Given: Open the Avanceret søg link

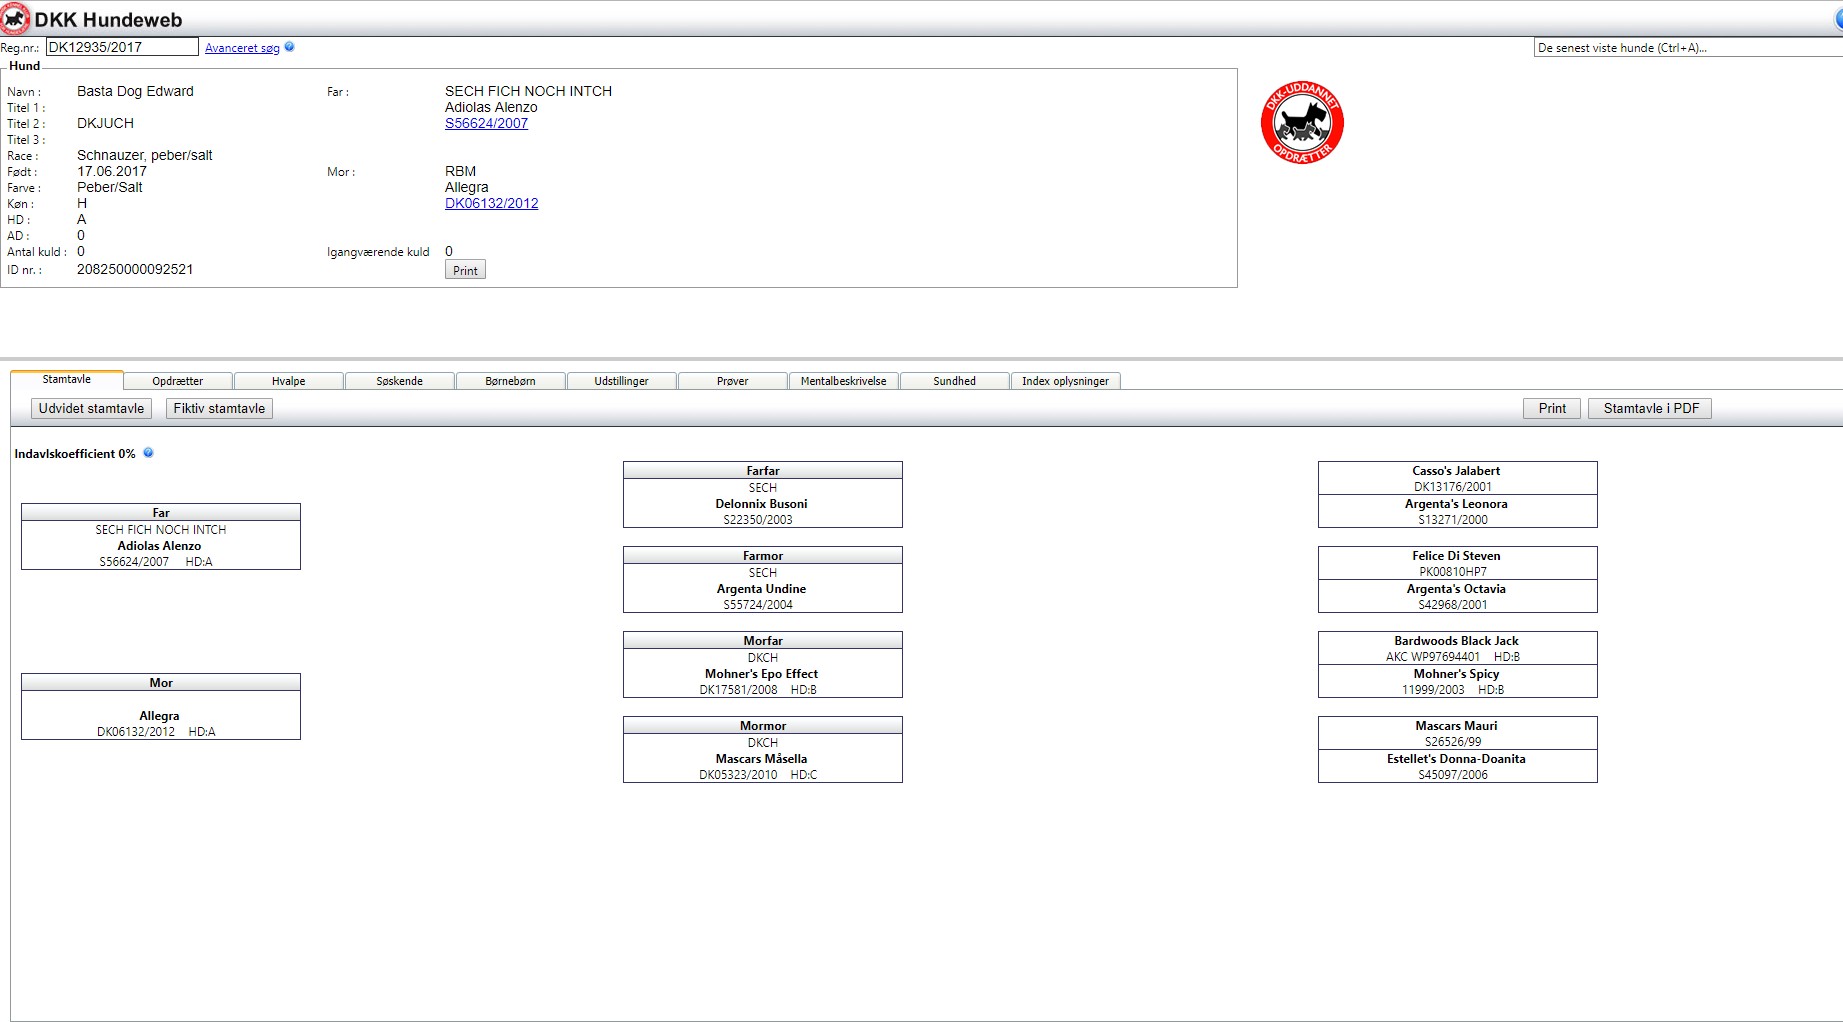Looking at the screenshot, I should (x=242, y=48).
